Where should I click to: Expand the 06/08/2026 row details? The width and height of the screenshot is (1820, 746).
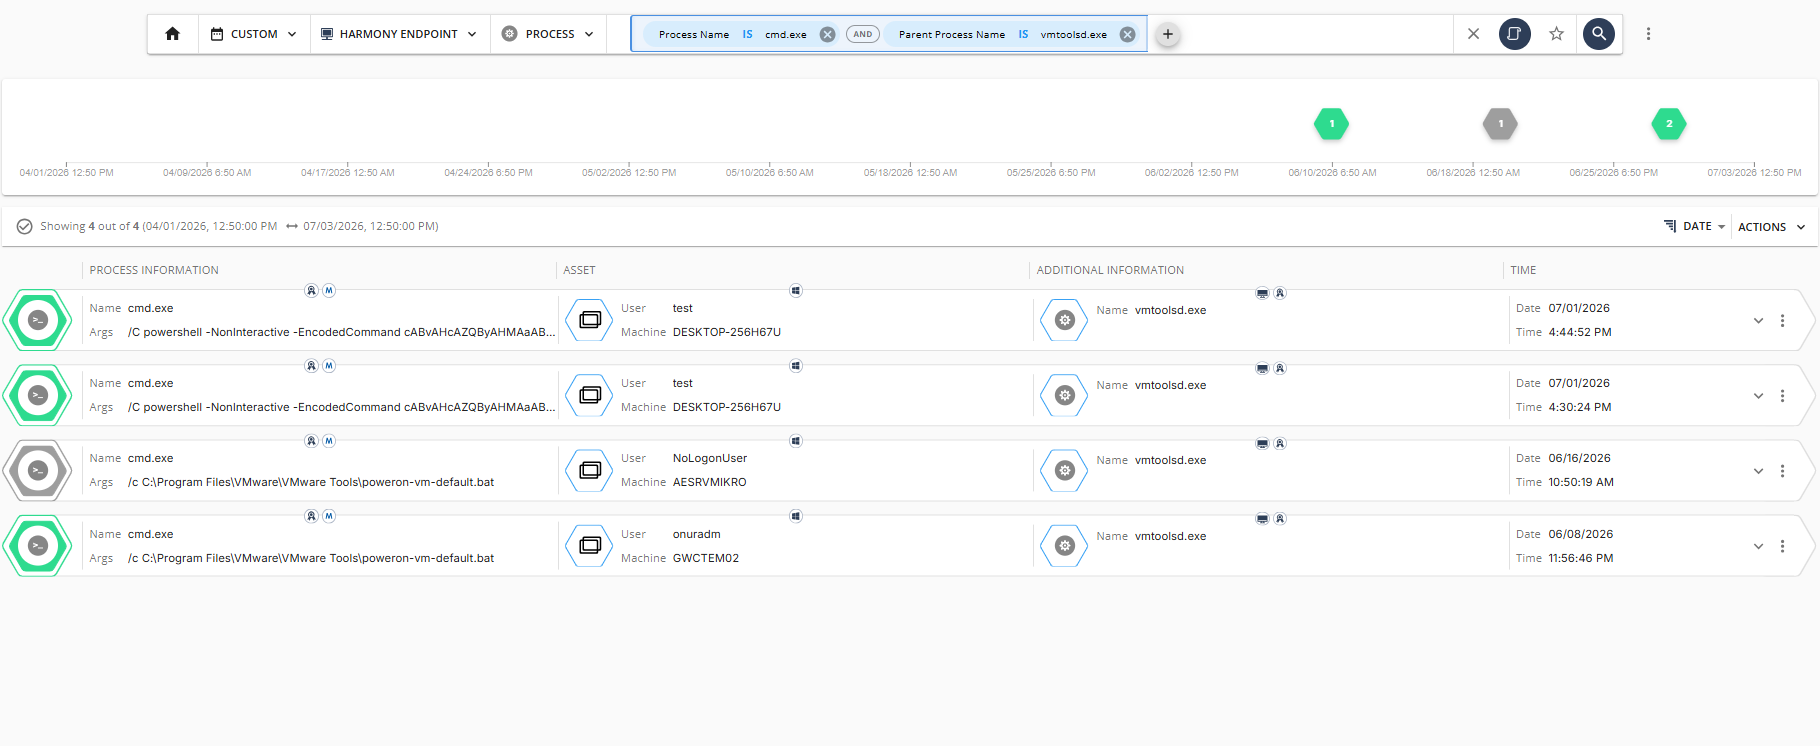tap(1758, 546)
